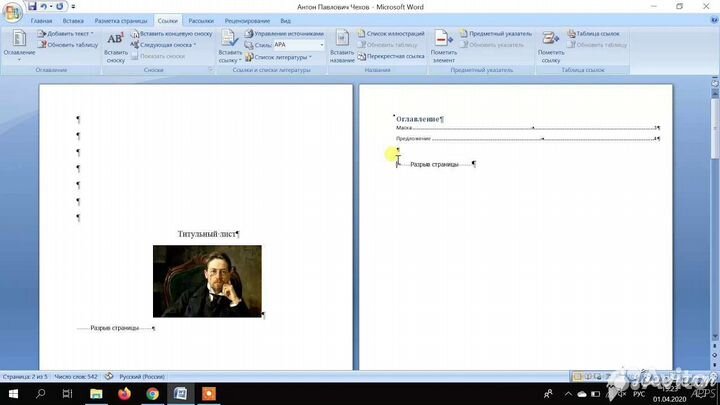Click Обновить таблицу in Оглавление group

pos(68,45)
